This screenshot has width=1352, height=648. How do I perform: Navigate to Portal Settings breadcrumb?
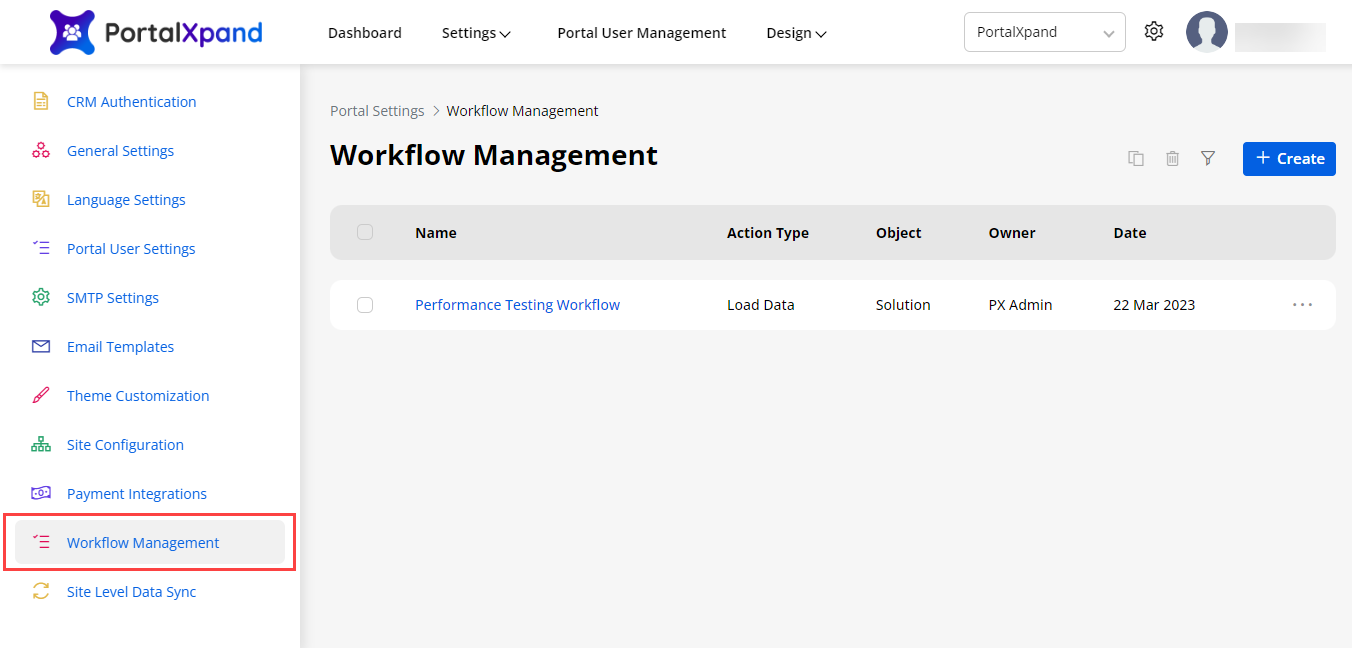[377, 111]
